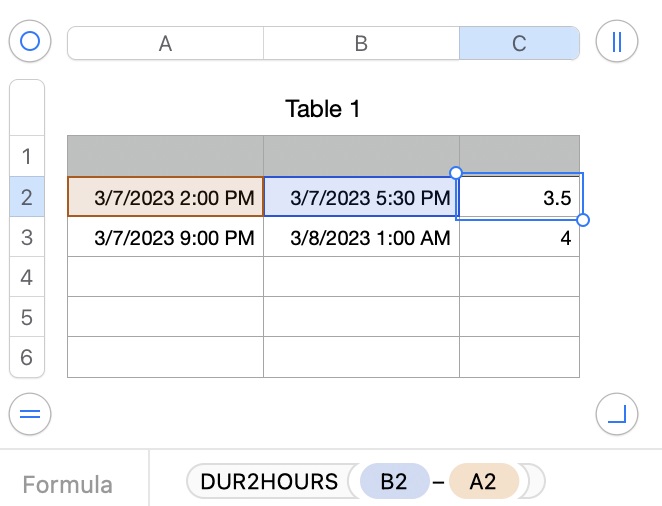Click the Table 1 title

coord(323,109)
